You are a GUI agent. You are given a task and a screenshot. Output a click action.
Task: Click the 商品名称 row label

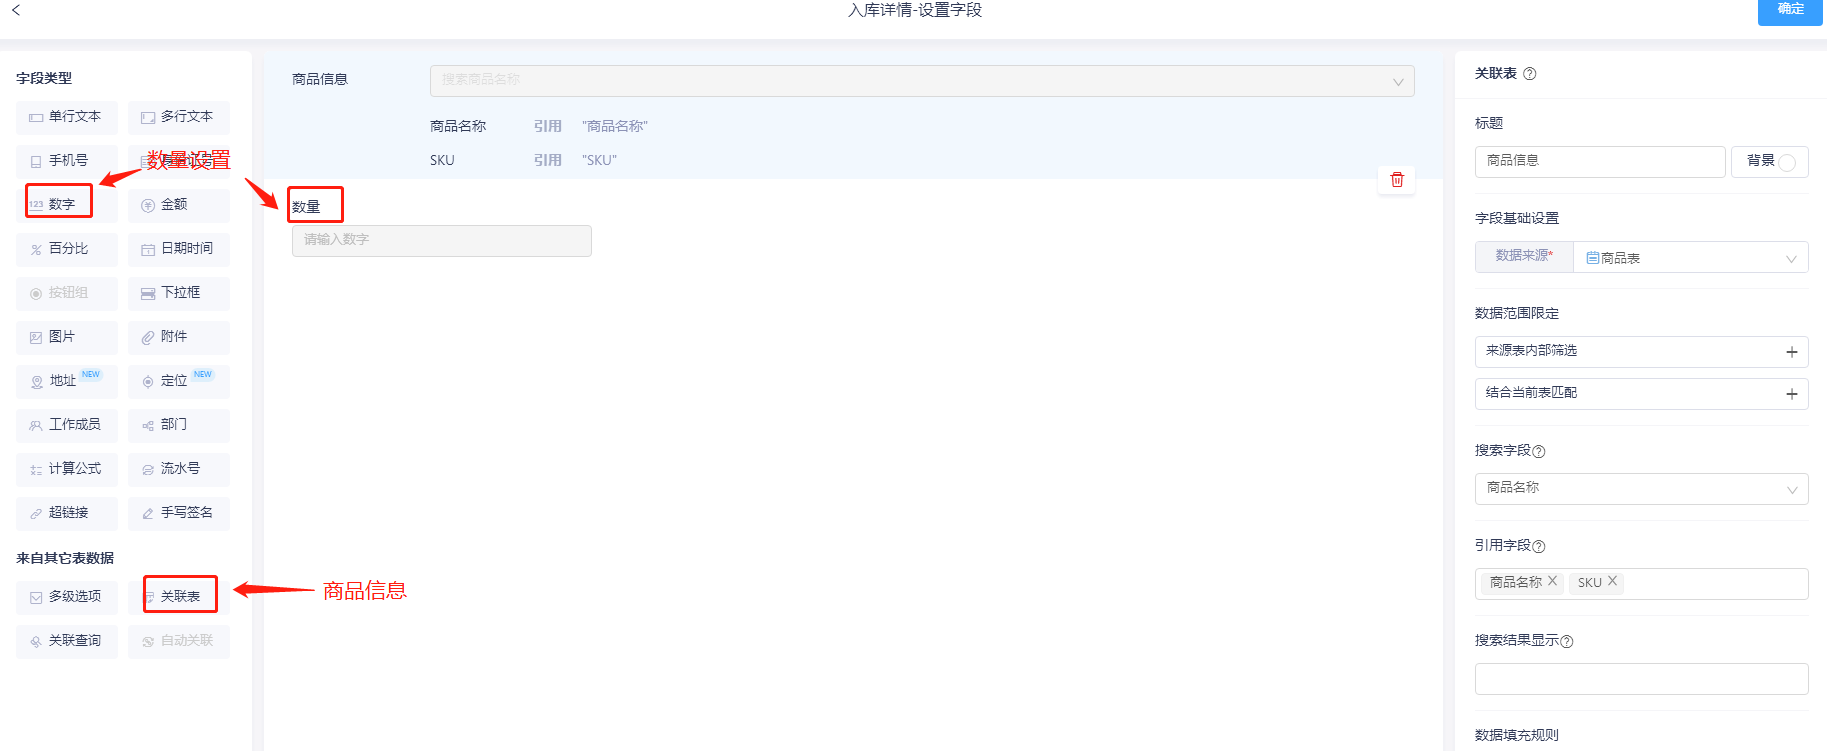(458, 126)
